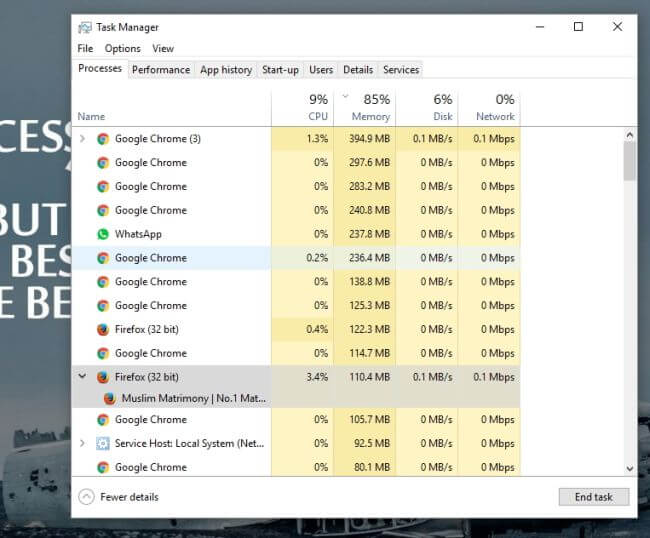This screenshot has width=650, height=538.
Task: Open the Options menu
Action: point(123,48)
